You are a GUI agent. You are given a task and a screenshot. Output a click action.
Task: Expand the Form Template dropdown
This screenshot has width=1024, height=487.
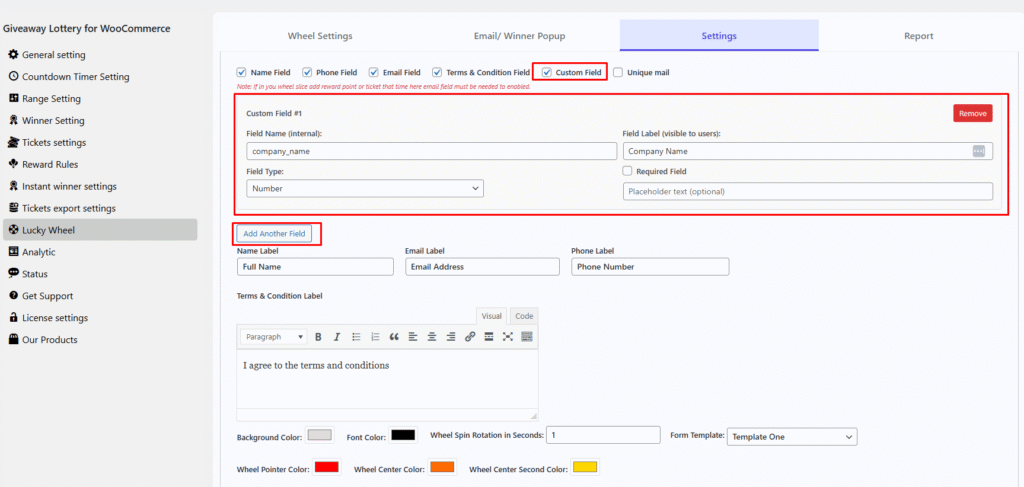click(791, 437)
